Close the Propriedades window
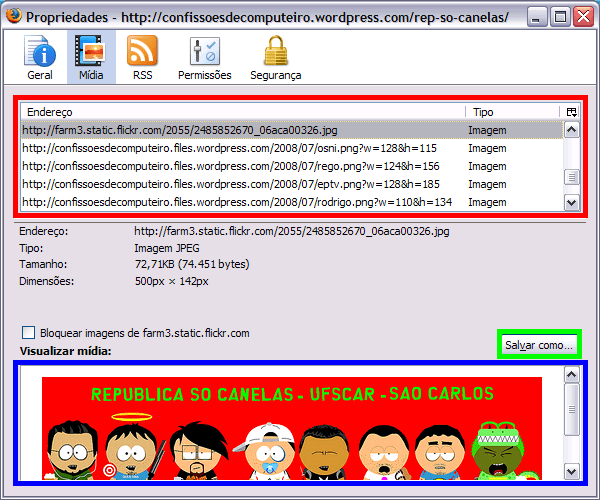This screenshot has width=600, height=500. (584, 17)
